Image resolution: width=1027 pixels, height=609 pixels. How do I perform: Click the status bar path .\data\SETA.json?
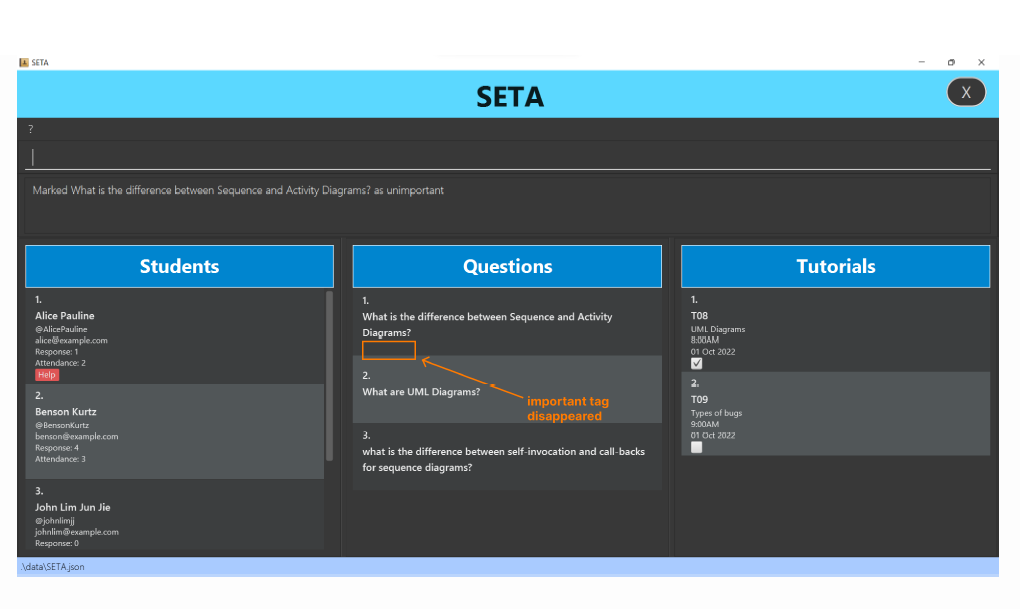coord(52,567)
